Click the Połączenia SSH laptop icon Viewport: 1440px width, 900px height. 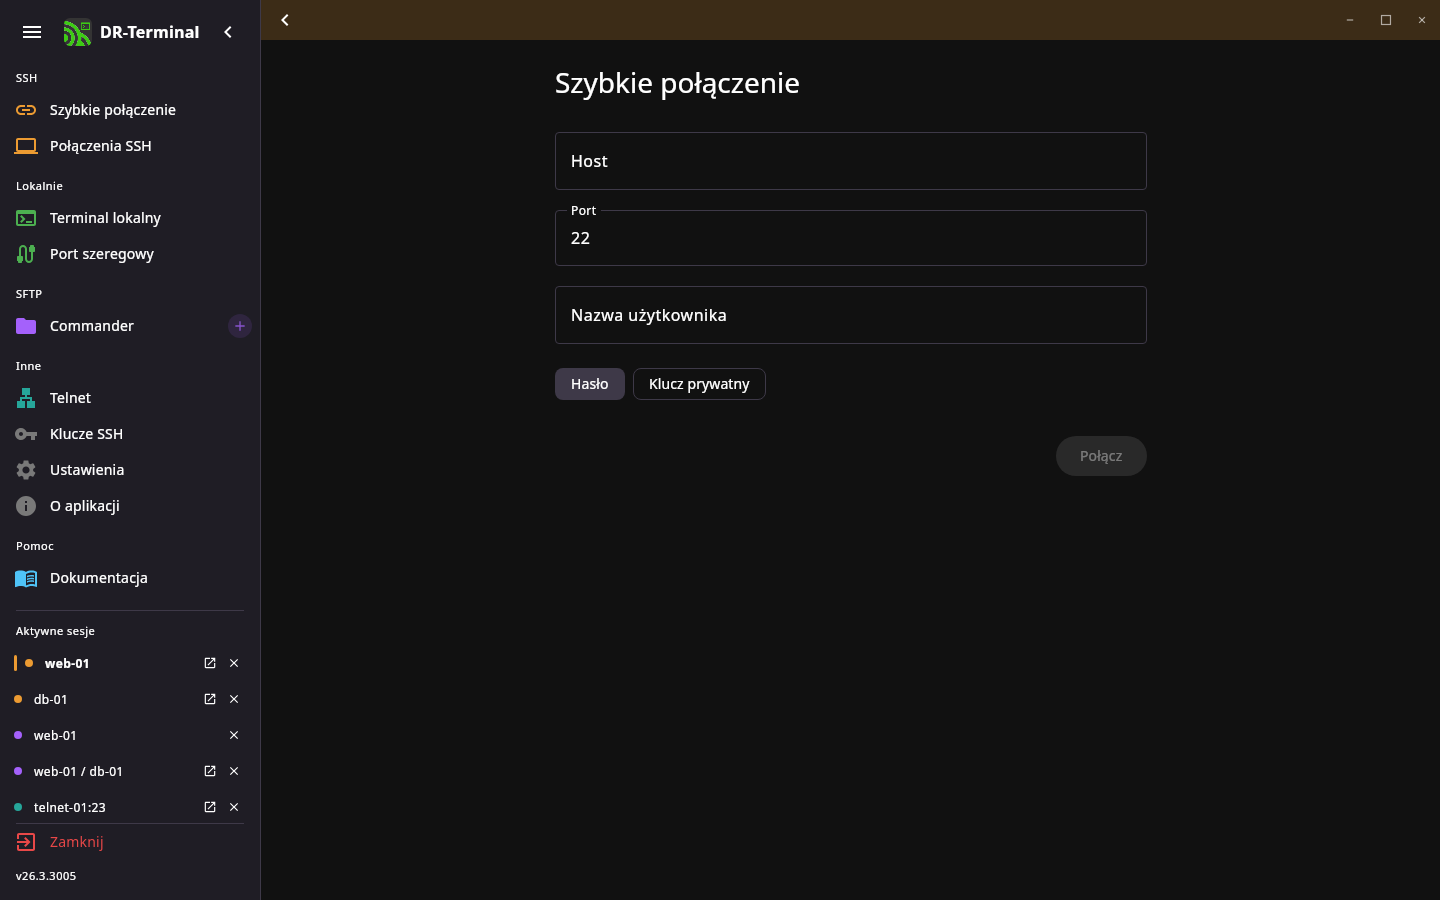coord(26,146)
